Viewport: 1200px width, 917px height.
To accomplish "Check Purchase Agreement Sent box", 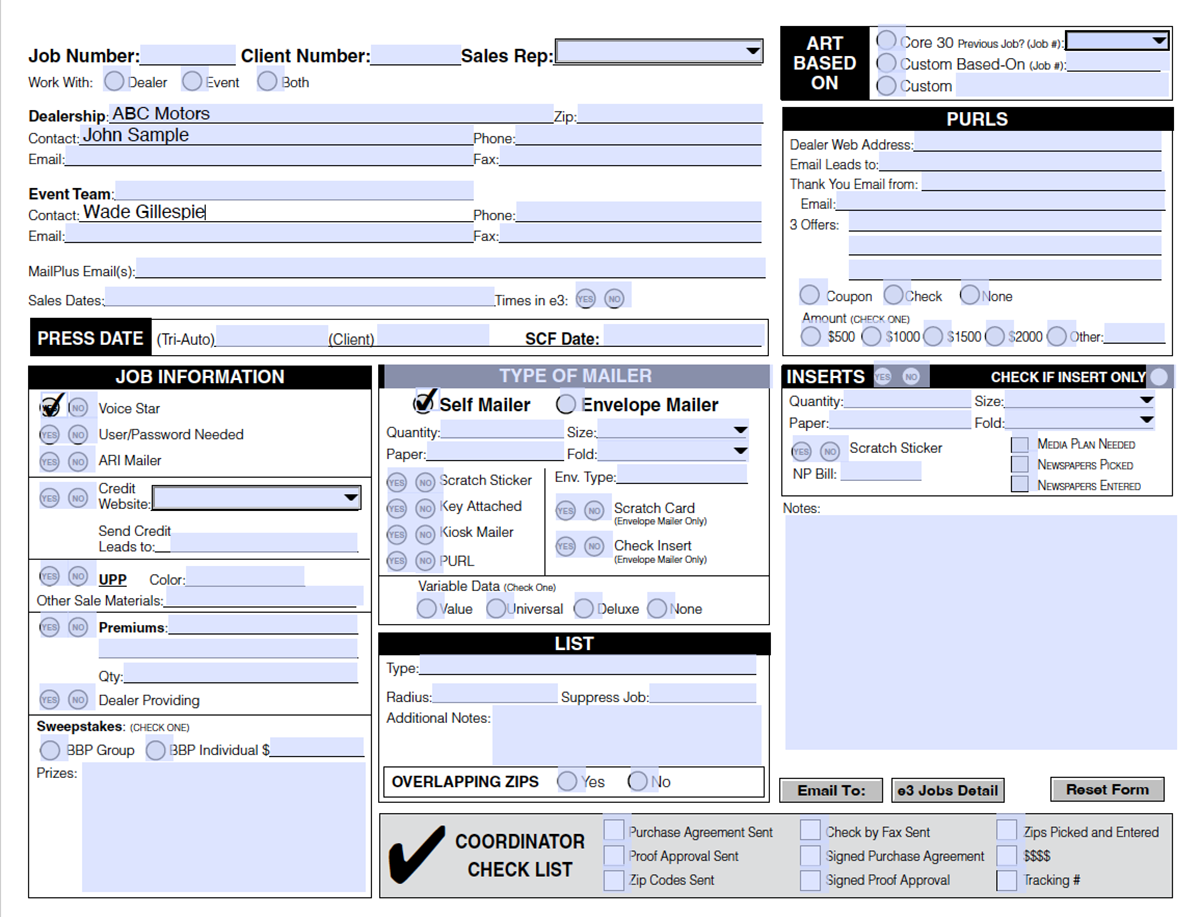I will (614, 831).
